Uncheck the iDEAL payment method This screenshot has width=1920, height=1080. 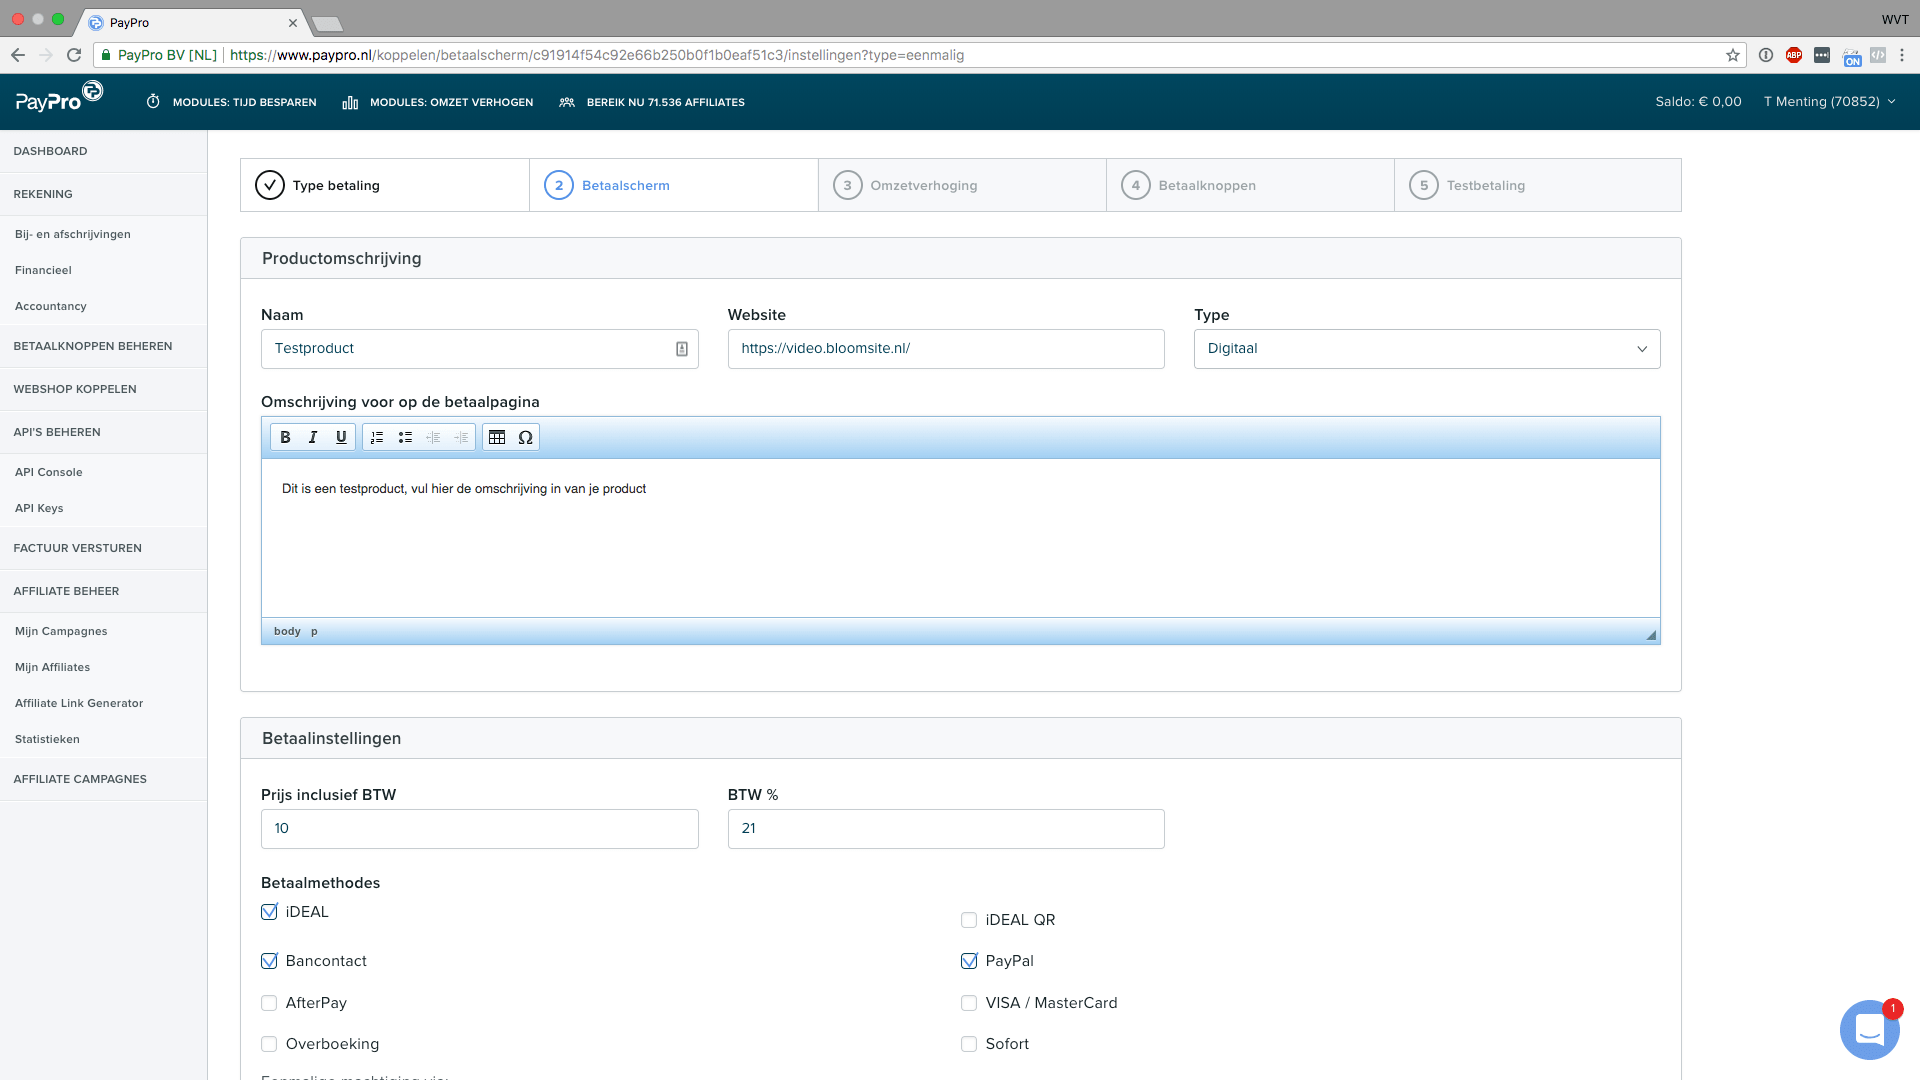269,912
